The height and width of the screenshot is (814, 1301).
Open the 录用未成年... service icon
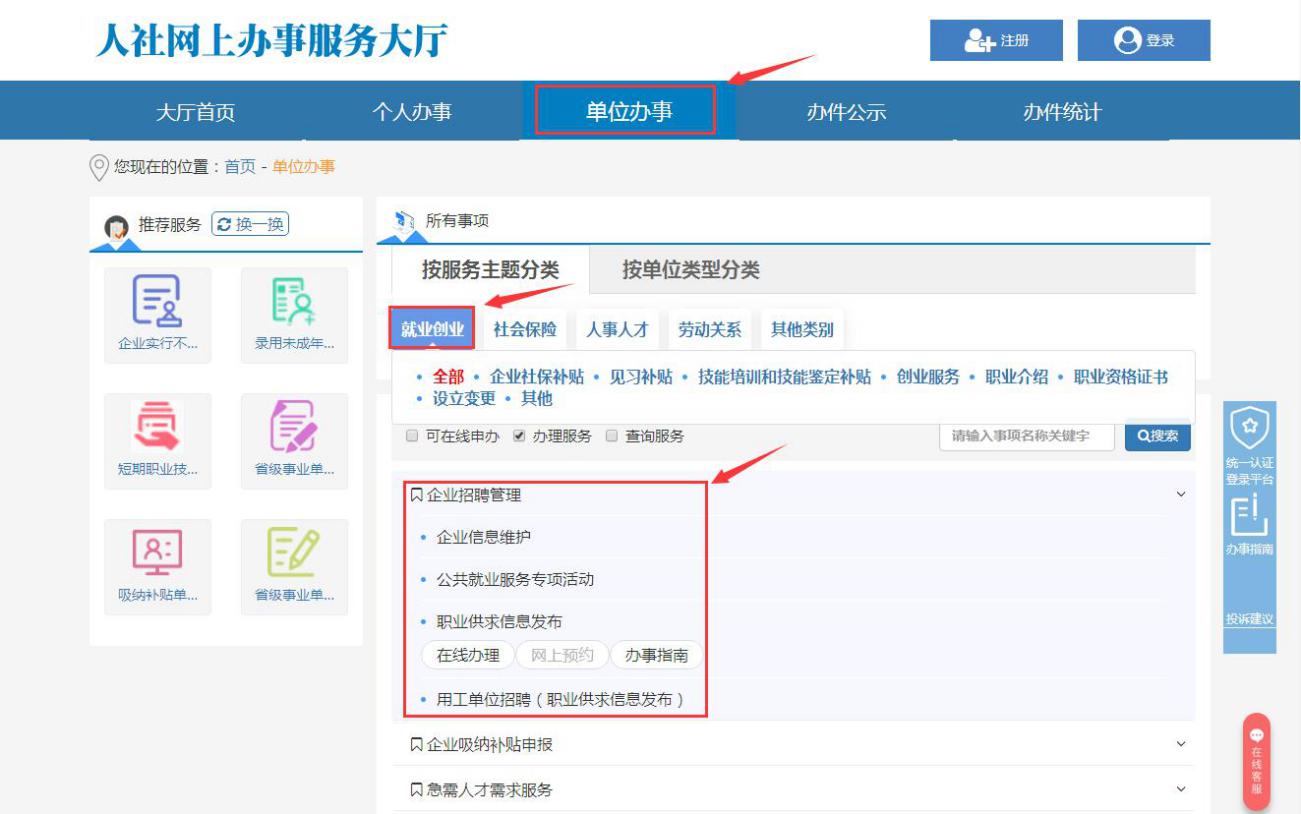pyautogui.click(x=294, y=301)
